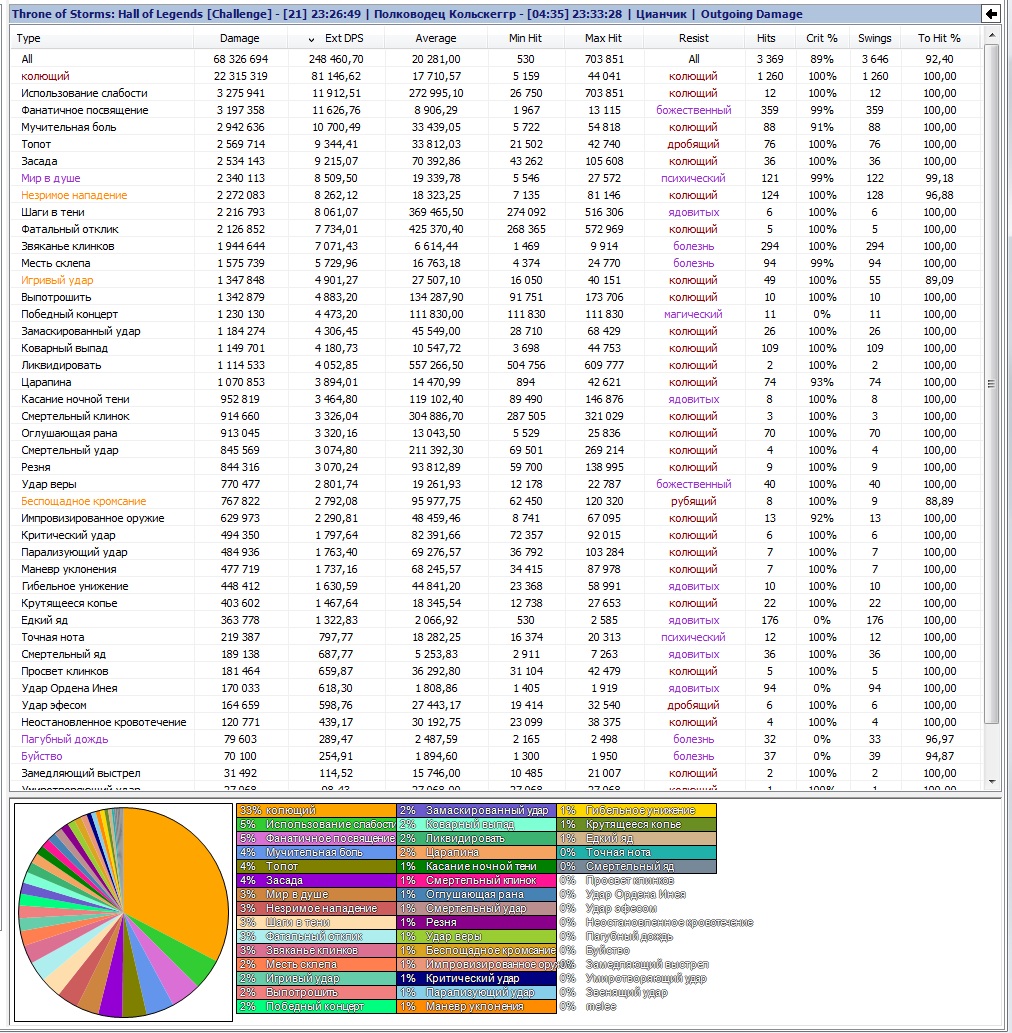Sort by the Crit % column header
The image size is (1012, 1033).
tap(822, 38)
